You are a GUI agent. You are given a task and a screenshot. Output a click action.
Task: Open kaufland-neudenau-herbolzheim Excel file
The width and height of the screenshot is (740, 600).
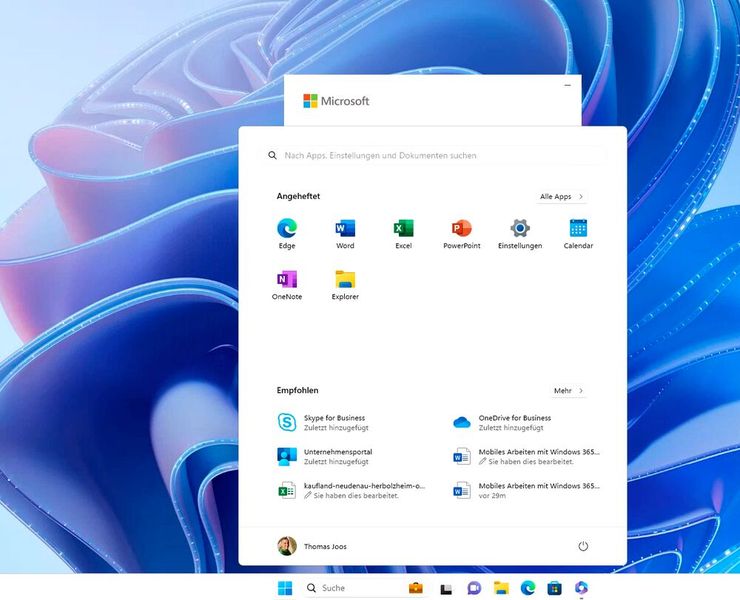tap(352, 490)
